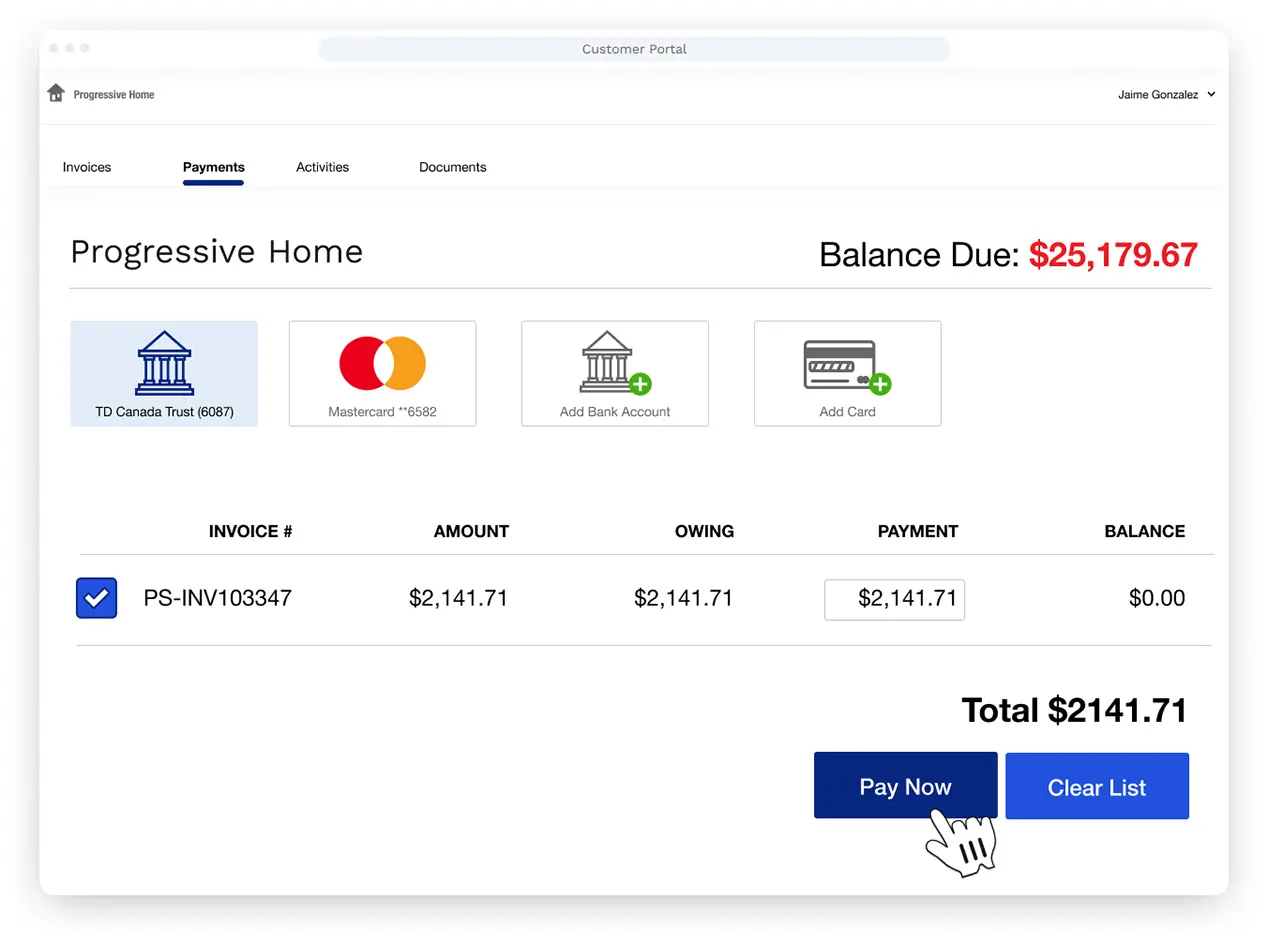This screenshot has height=944, width=1268.
Task: Select the Payments tab
Action: (213, 167)
